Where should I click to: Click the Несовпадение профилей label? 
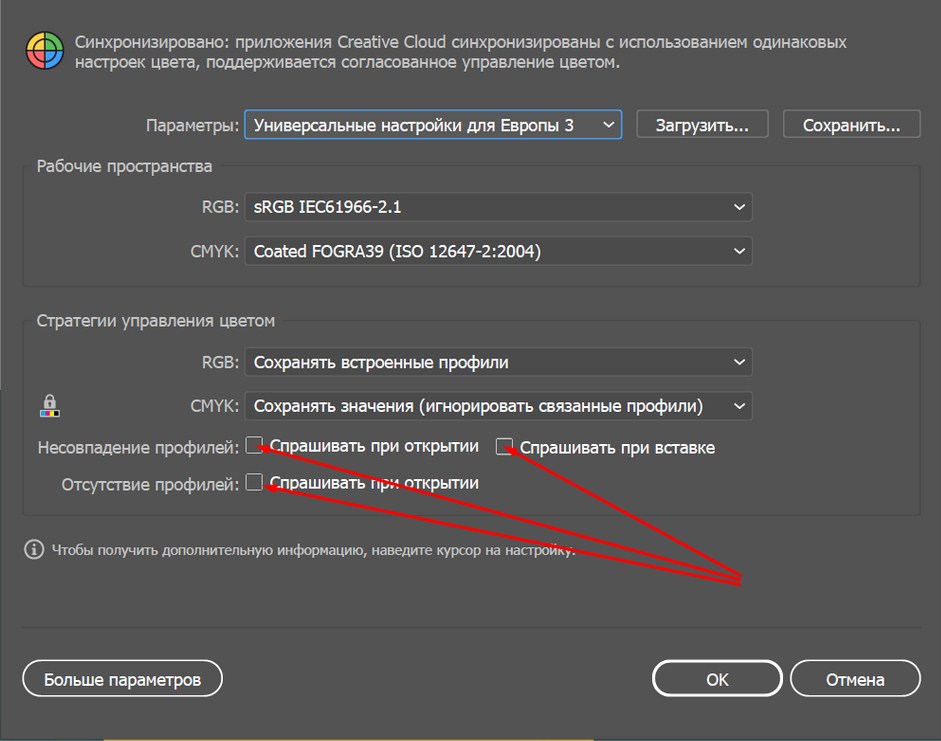138,448
